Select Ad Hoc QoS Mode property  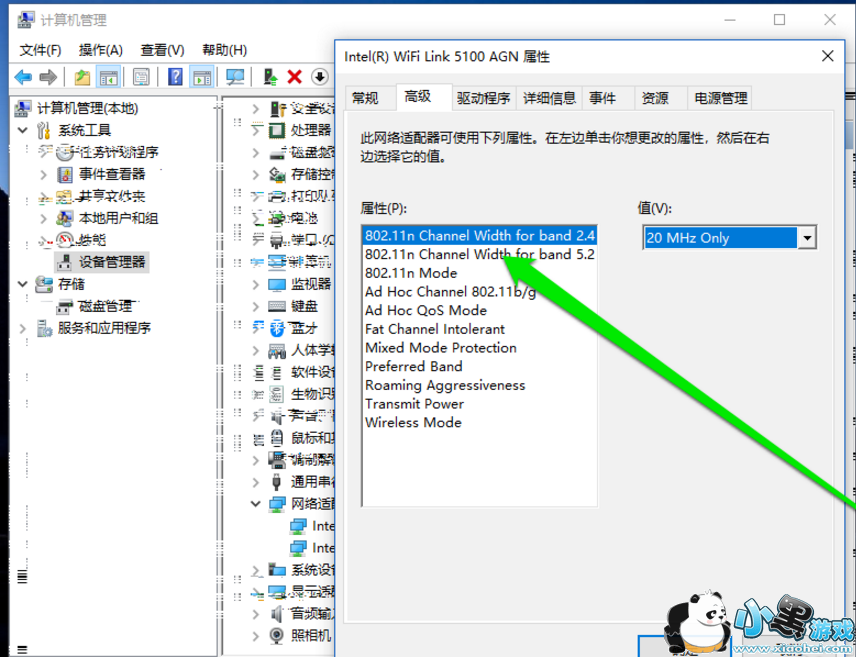pyautogui.click(x=426, y=310)
